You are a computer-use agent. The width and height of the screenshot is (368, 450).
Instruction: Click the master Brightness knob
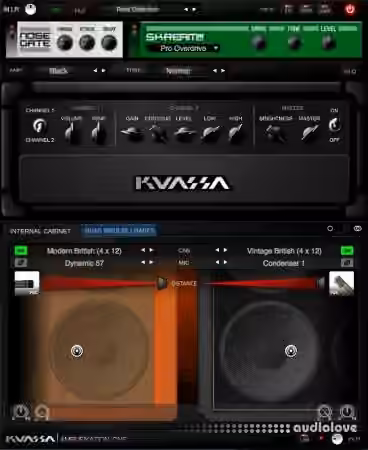tap(276, 133)
